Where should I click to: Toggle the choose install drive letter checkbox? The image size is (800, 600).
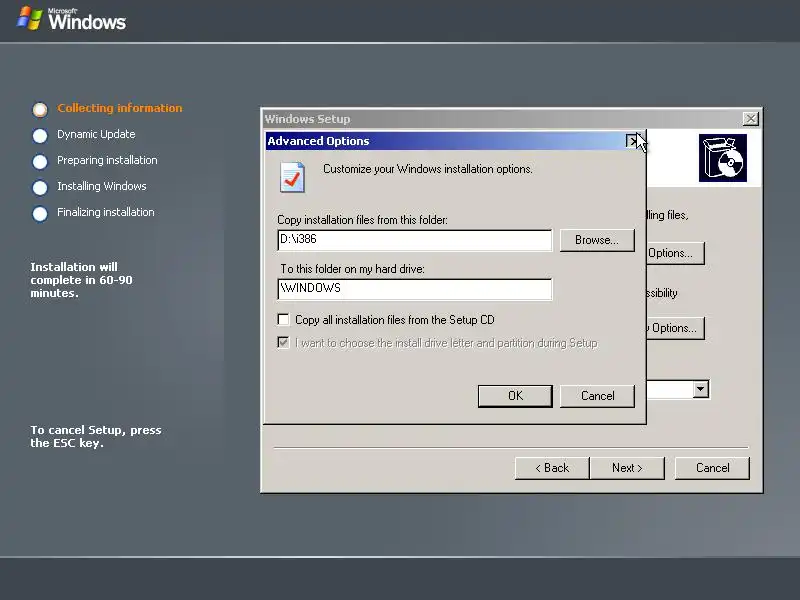tap(283, 342)
